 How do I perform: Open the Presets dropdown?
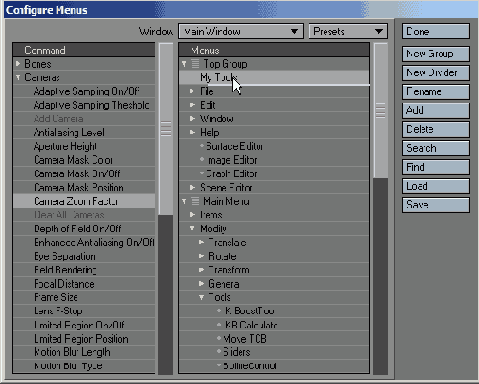348,31
